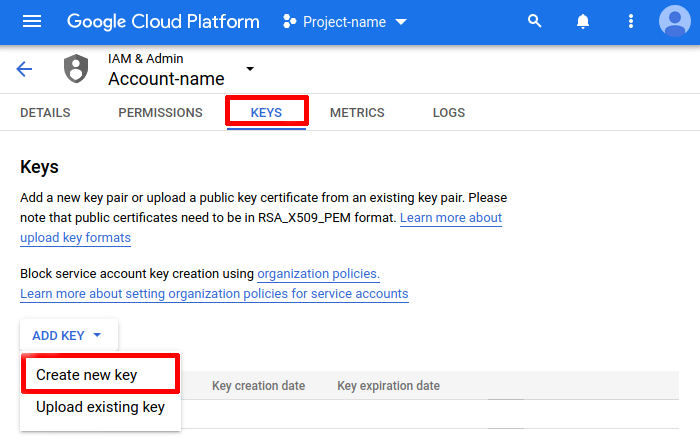This screenshot has height=439, width=700.
Task: Switch to the PERMISSIONS tab
Action: point(160,113)
